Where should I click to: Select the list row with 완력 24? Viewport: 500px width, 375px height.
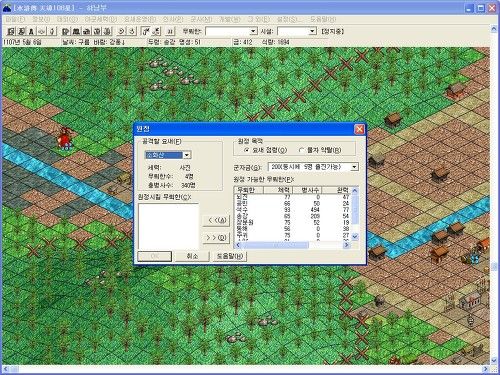[x=293, y=203]
